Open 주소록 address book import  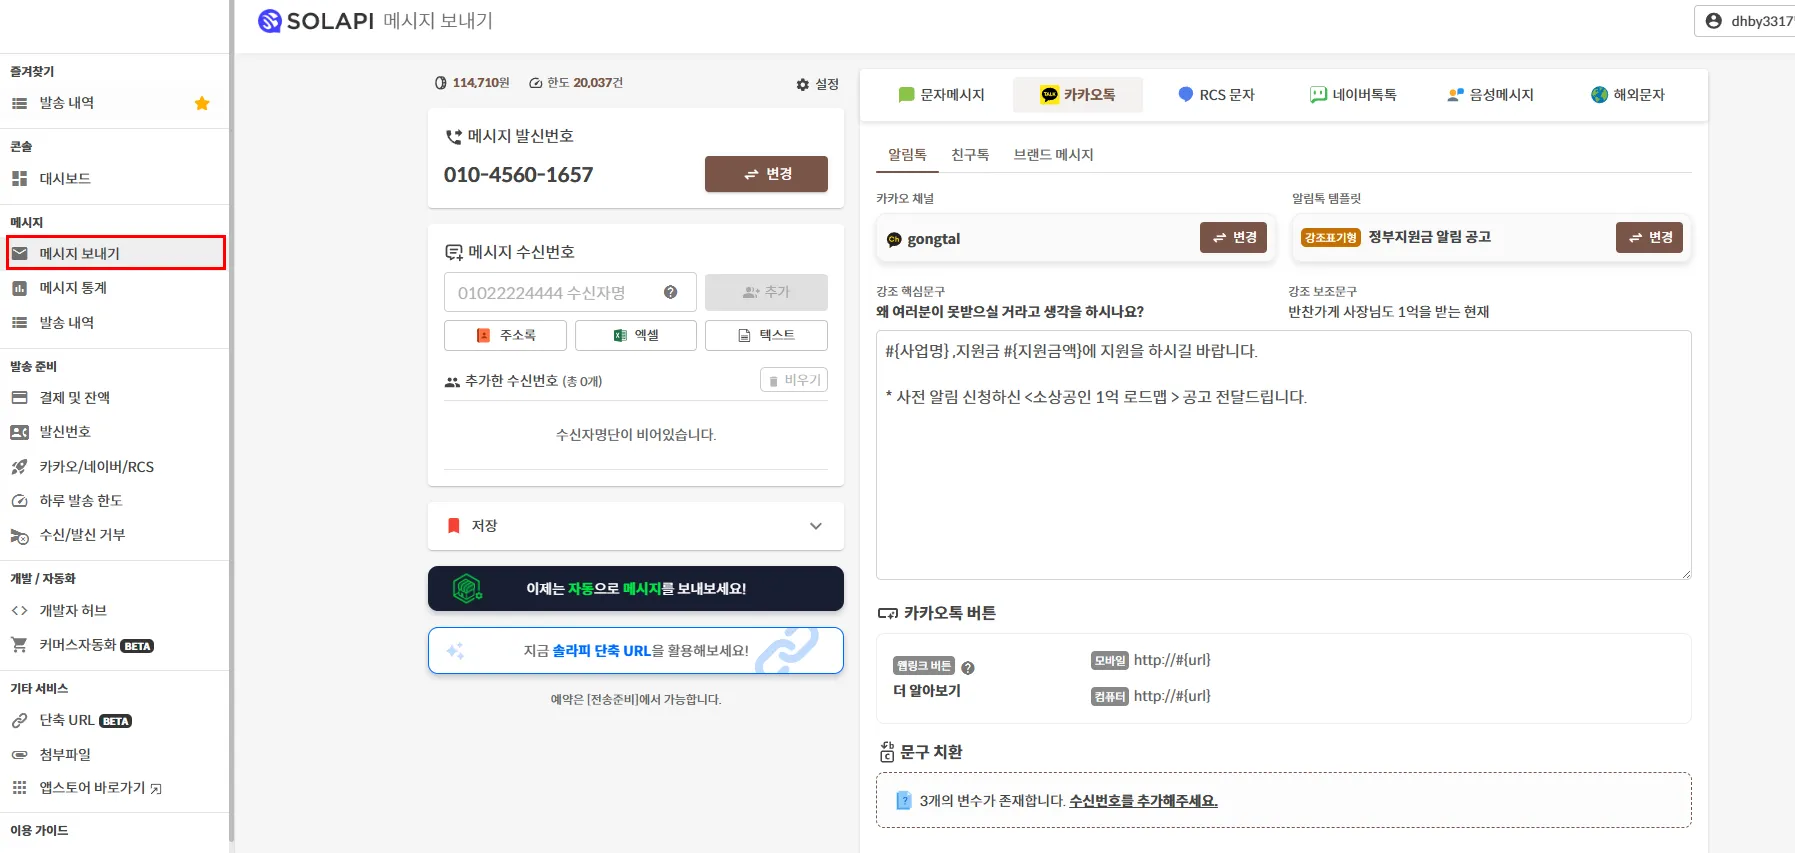[505, 335]
